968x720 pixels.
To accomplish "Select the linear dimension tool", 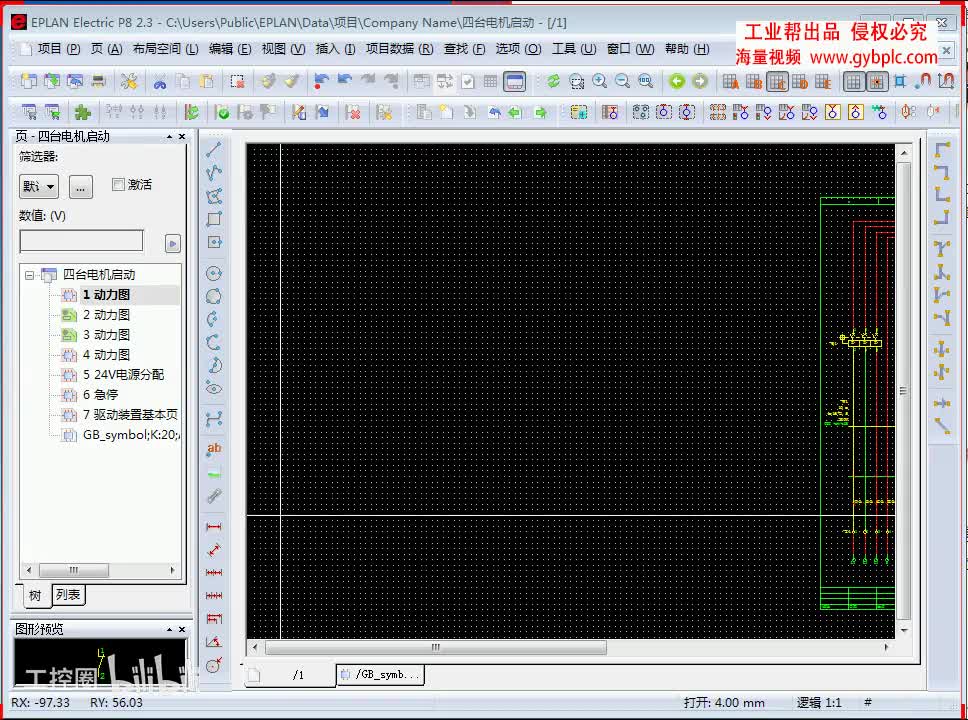I will [214, 527].
